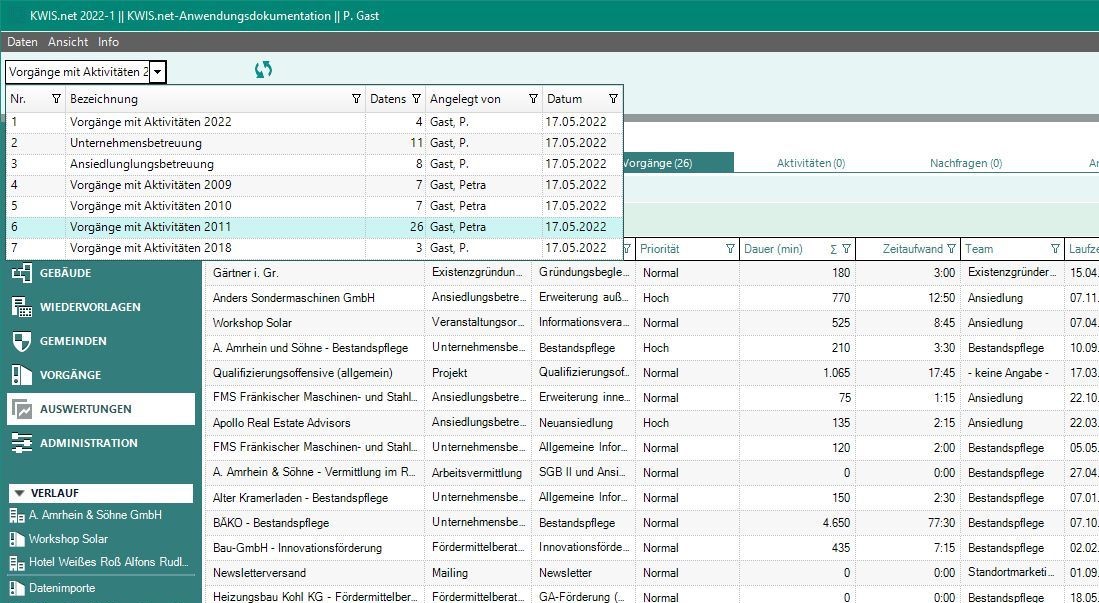Click the - keine Angabe - team cell

[x=1012, y=373]
